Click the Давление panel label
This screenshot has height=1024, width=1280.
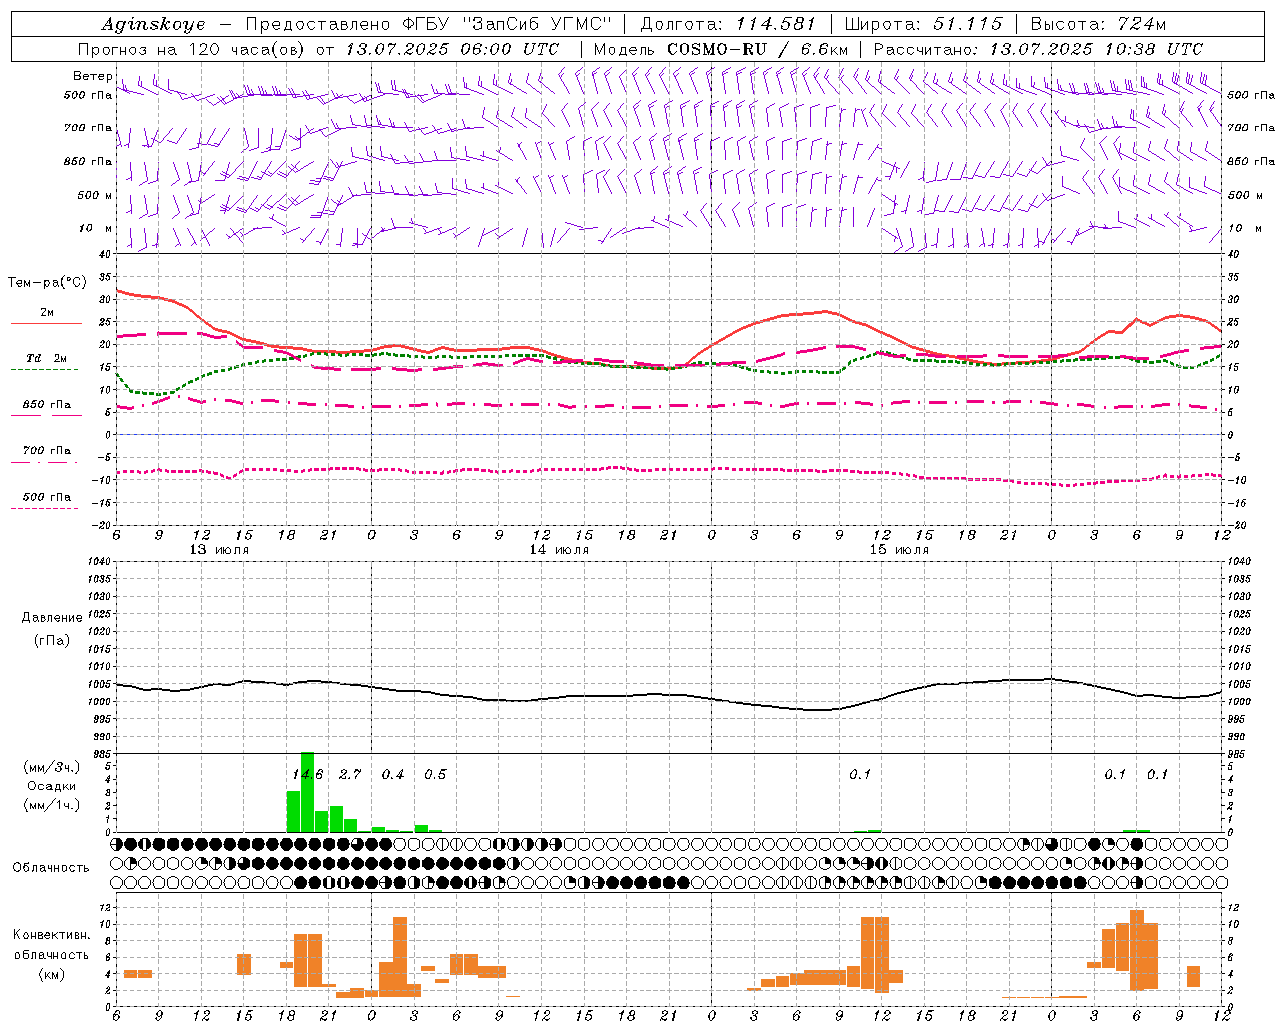point(52,618)
